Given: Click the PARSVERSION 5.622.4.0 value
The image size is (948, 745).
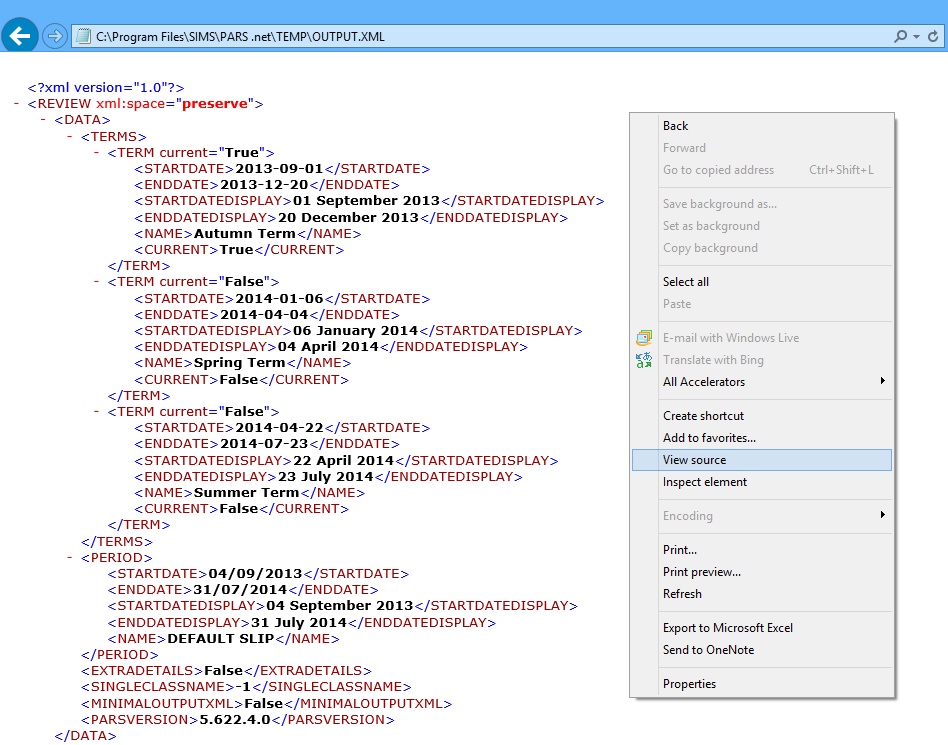Looking at the screenshot, I should [235, 720].
